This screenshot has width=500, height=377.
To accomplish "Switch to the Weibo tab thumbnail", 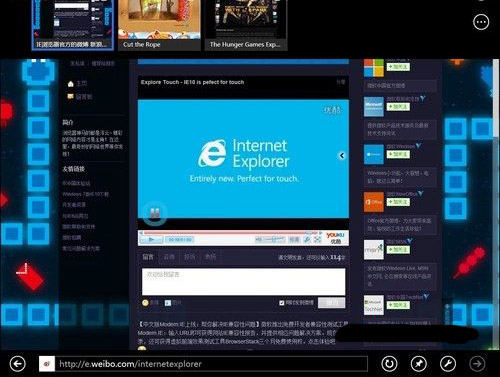I will pos(73,25).
